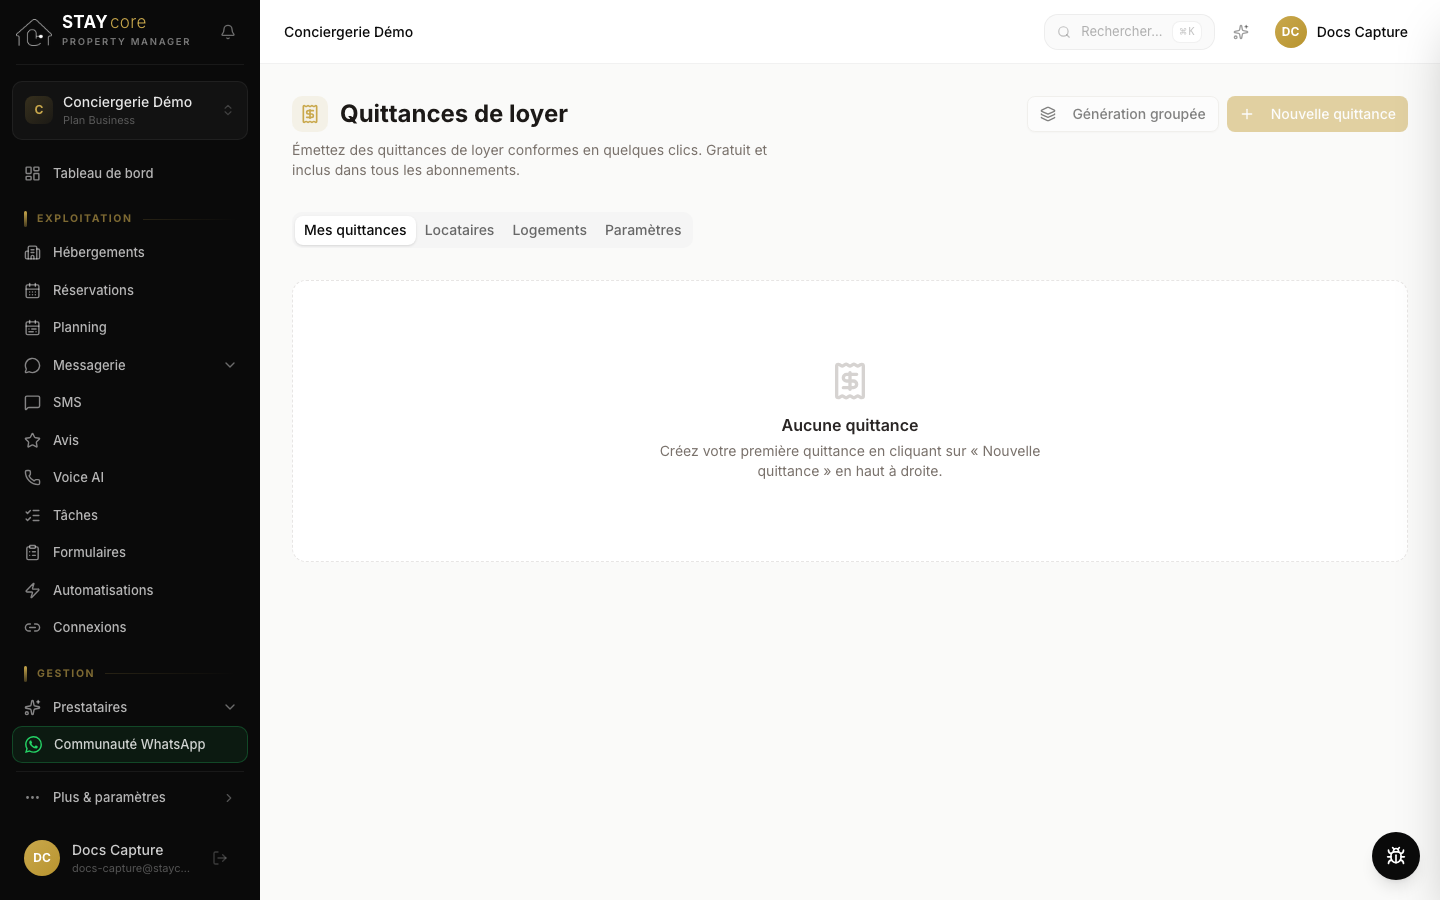Open the Conciergerie Démo workspace switcher
Screen dimensions: 1440x900
[x=130, y=110]
